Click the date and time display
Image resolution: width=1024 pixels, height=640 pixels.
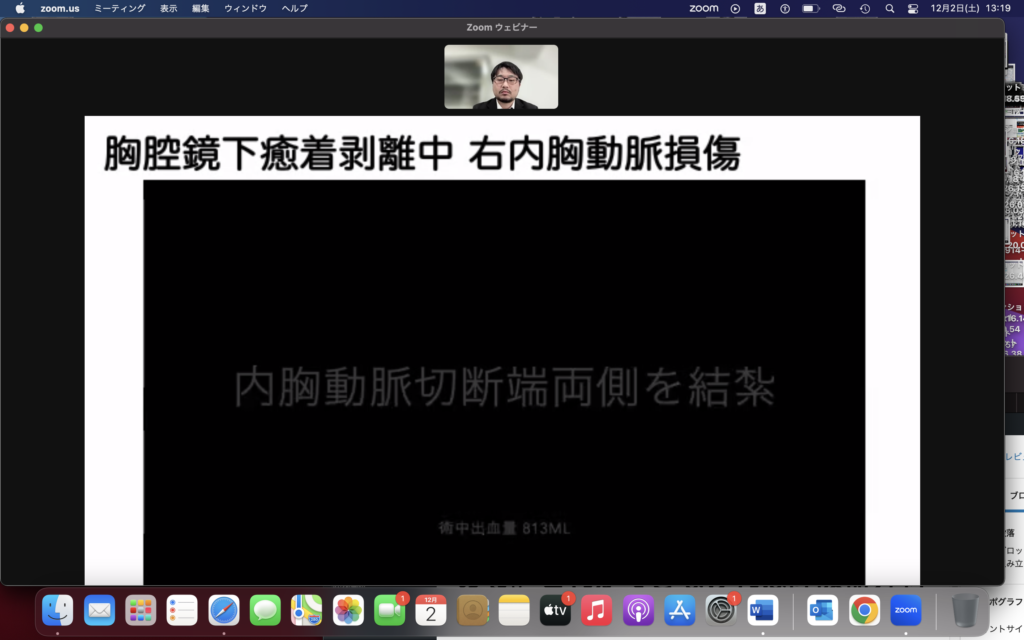coord(966,8)
